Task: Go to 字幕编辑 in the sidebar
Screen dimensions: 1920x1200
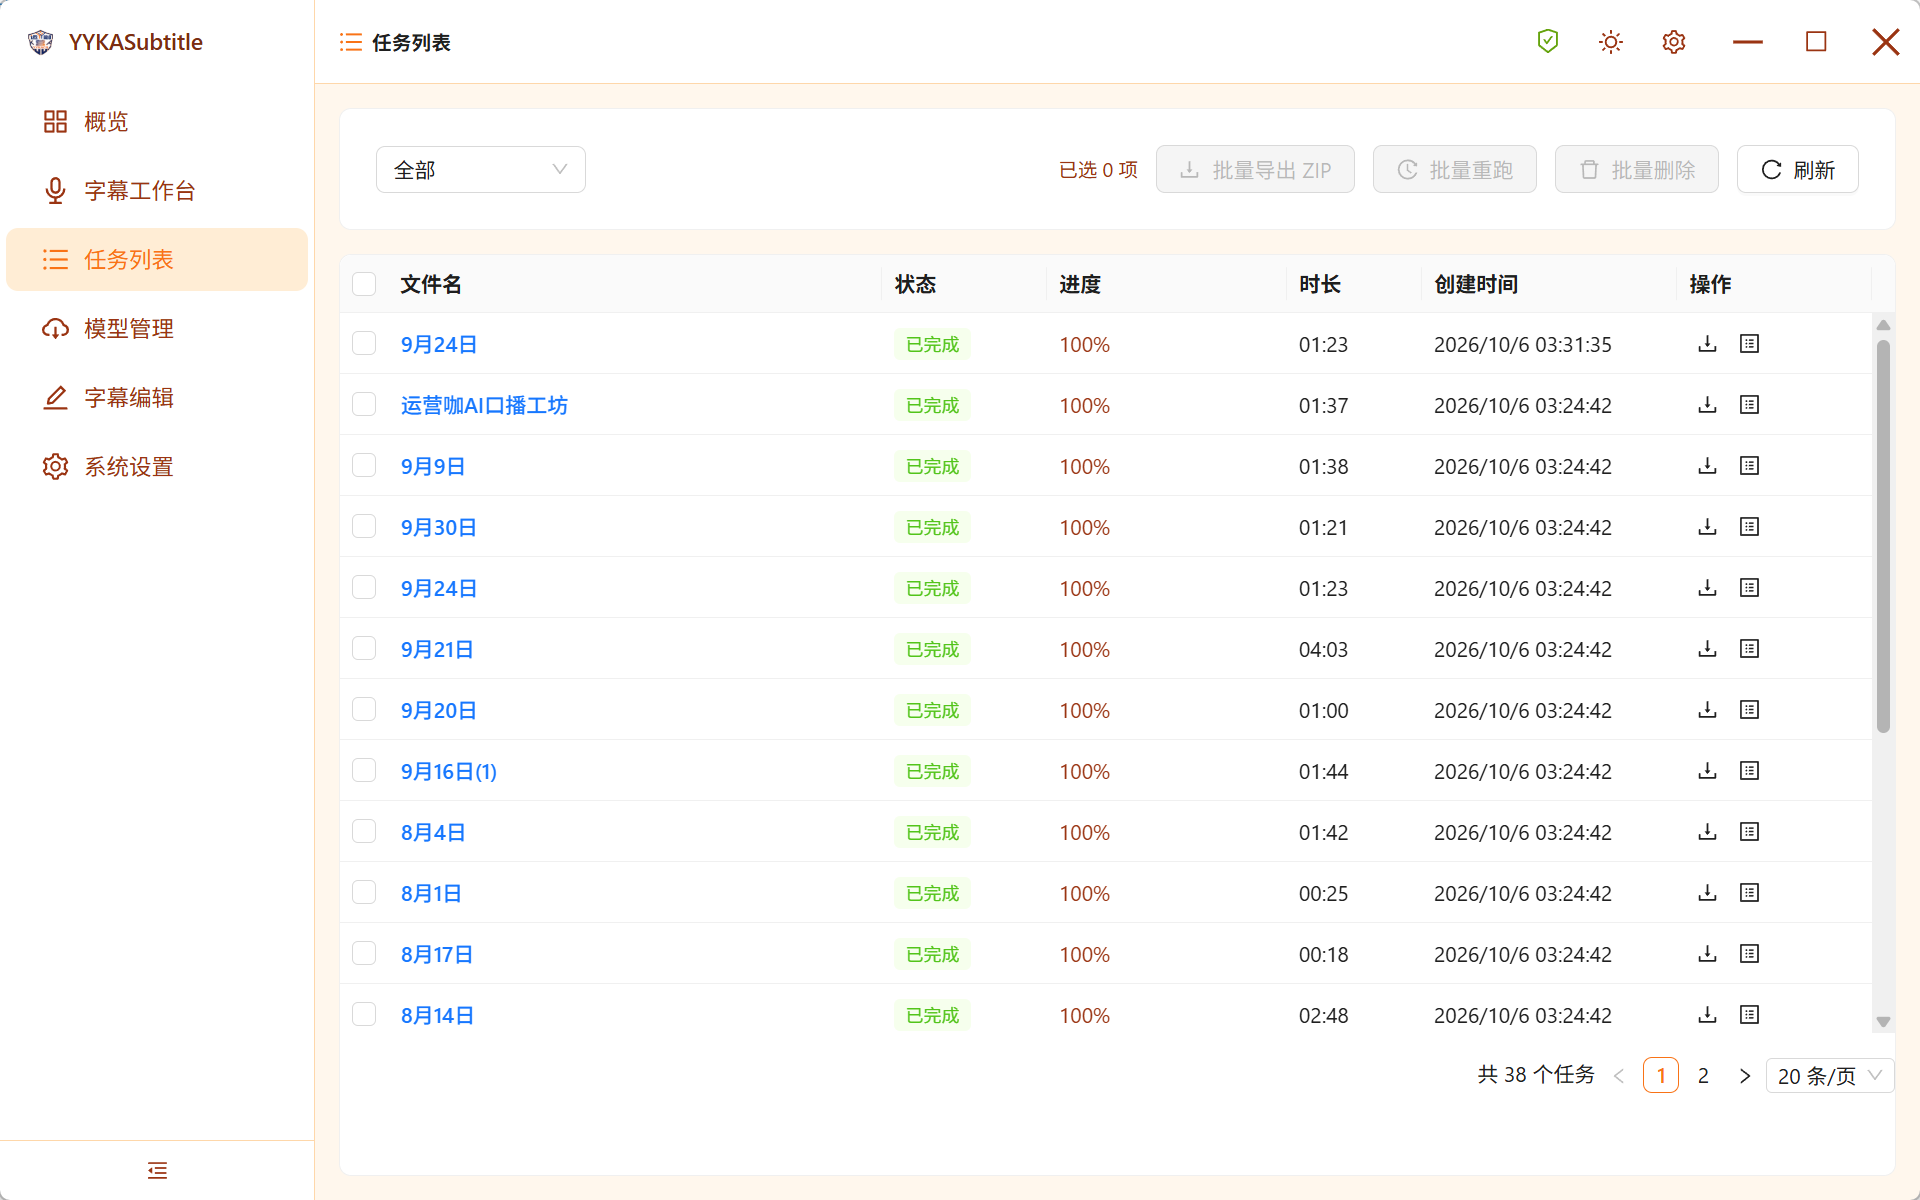Action: point(157,398)
